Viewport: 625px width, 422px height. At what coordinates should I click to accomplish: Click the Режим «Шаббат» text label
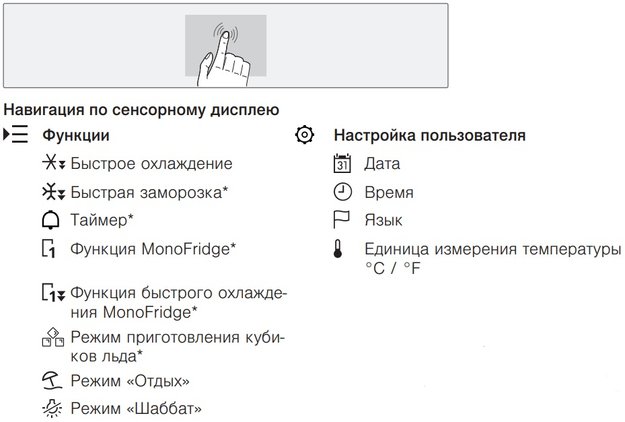pos(136,408)
